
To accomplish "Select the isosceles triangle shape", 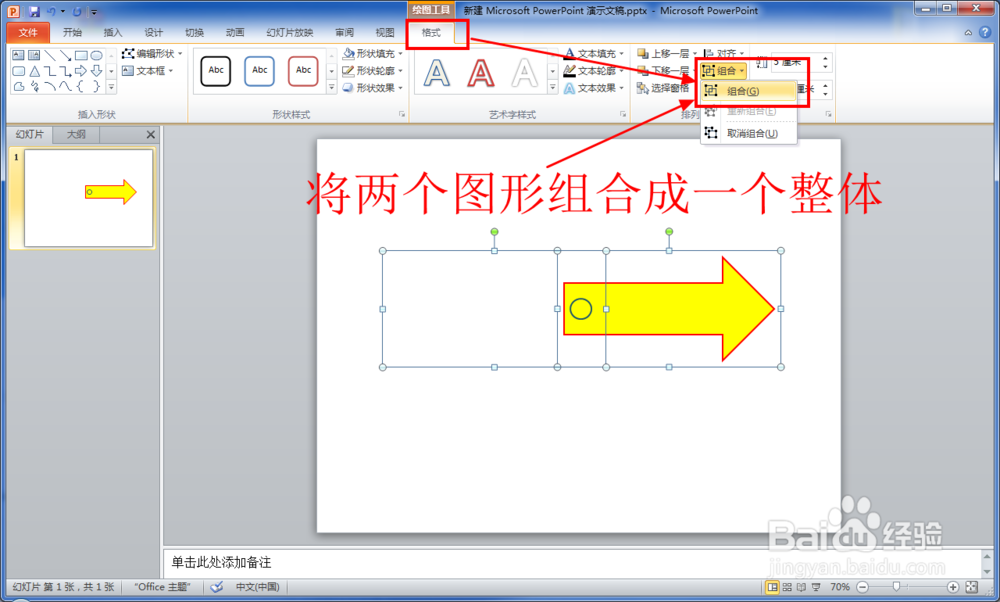I will tap(34, 71).
